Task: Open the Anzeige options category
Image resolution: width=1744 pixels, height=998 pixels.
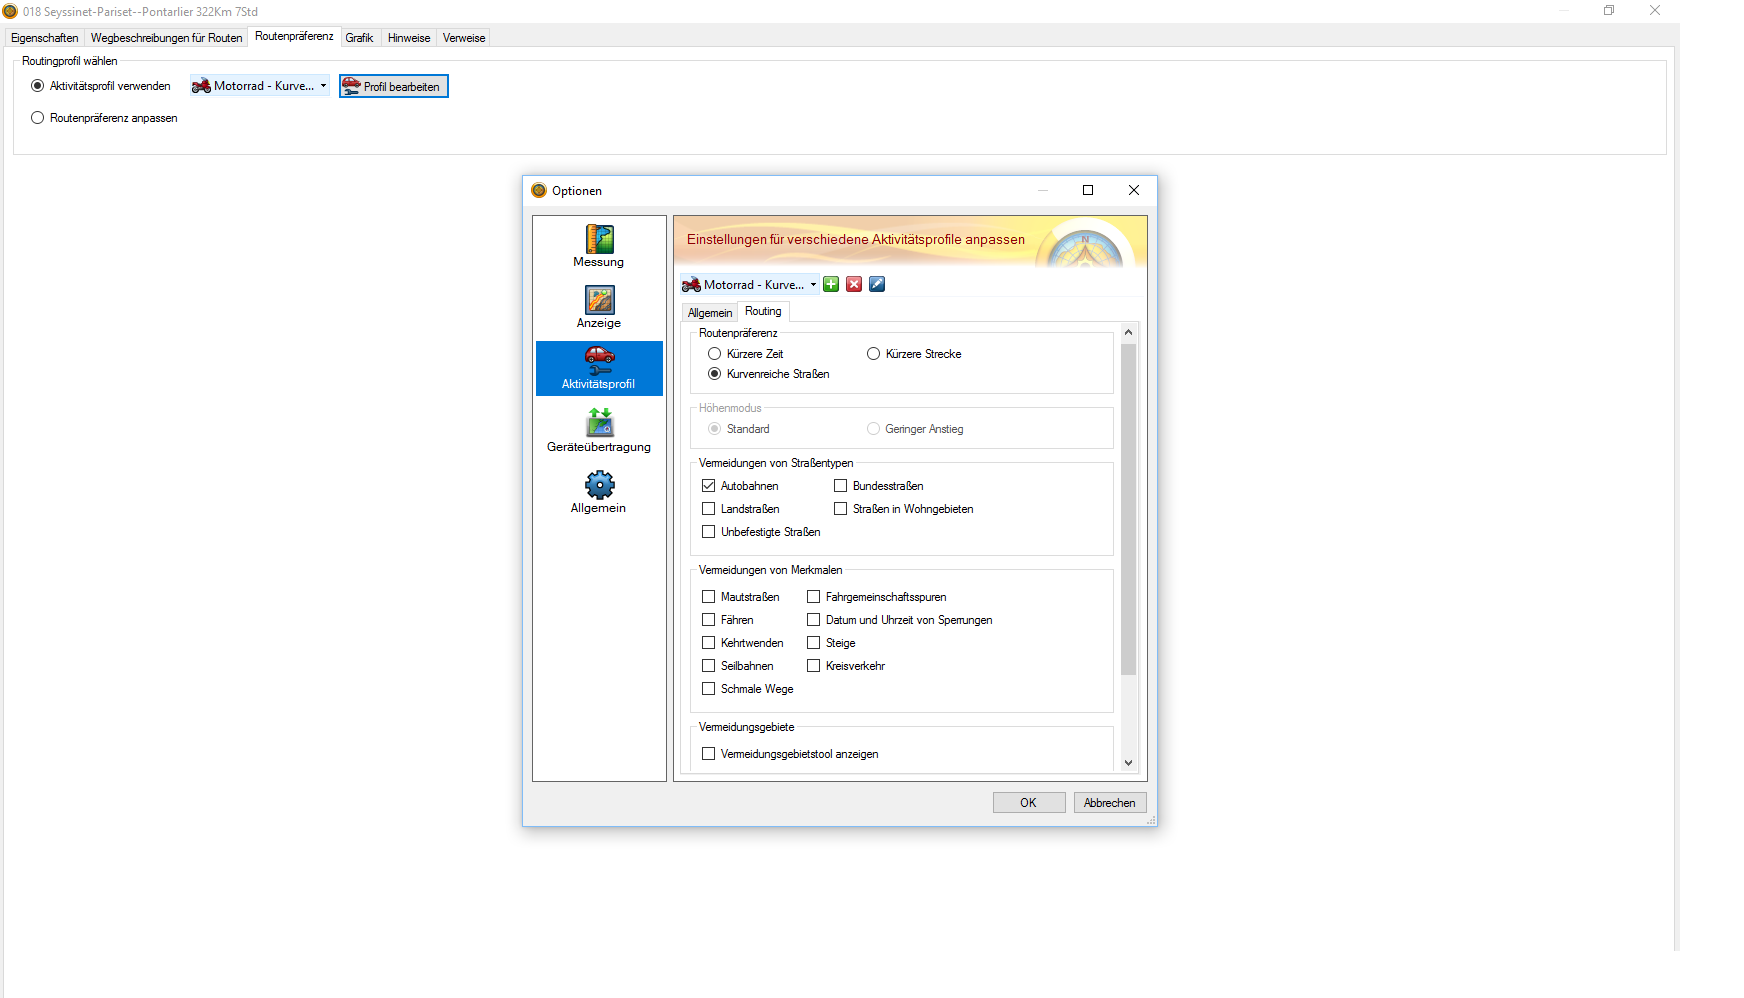Action: [599, 307]
